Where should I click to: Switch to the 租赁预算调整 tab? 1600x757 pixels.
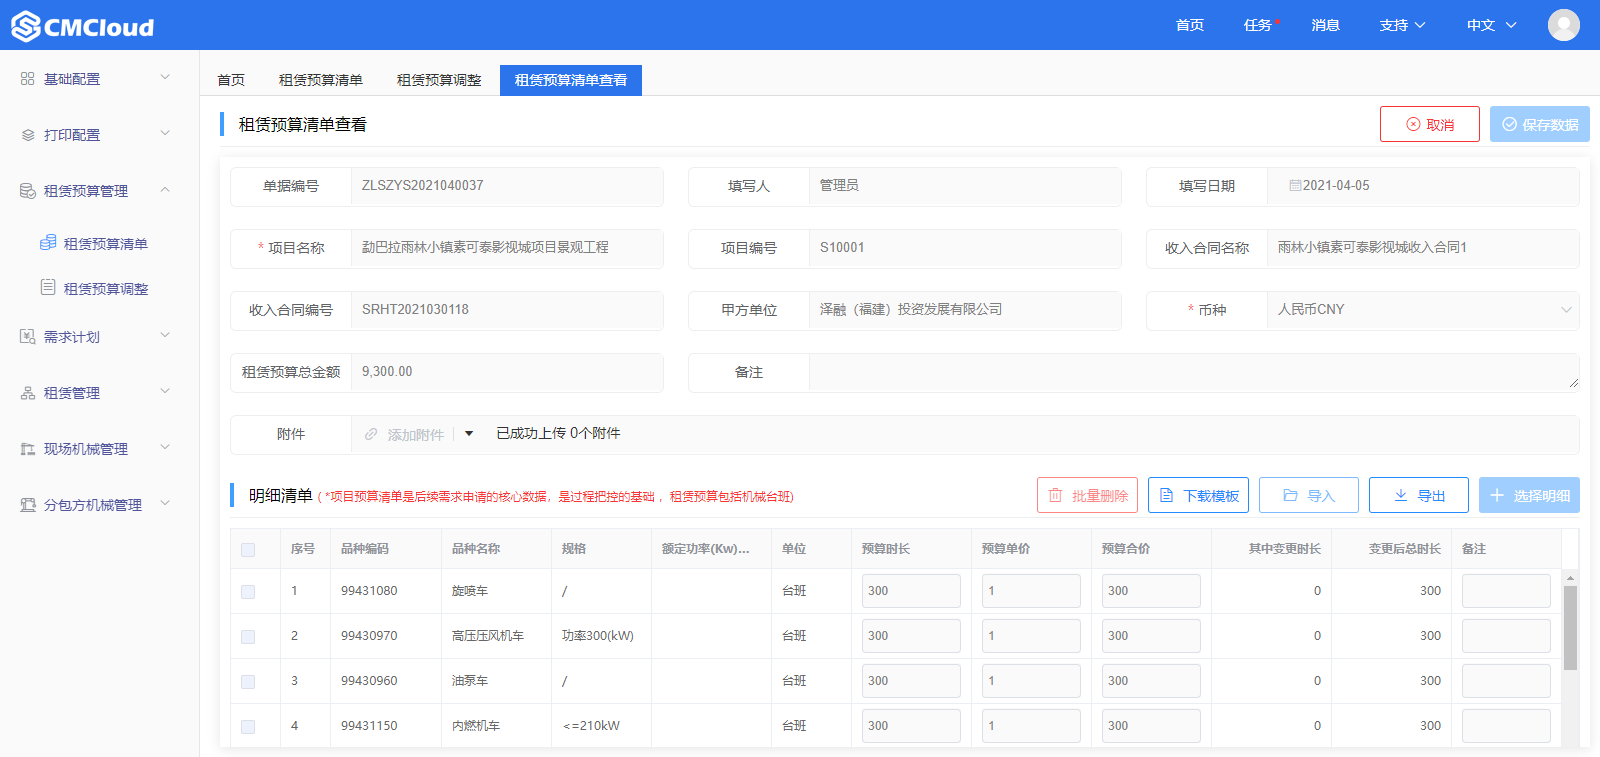tap(439, 80)
